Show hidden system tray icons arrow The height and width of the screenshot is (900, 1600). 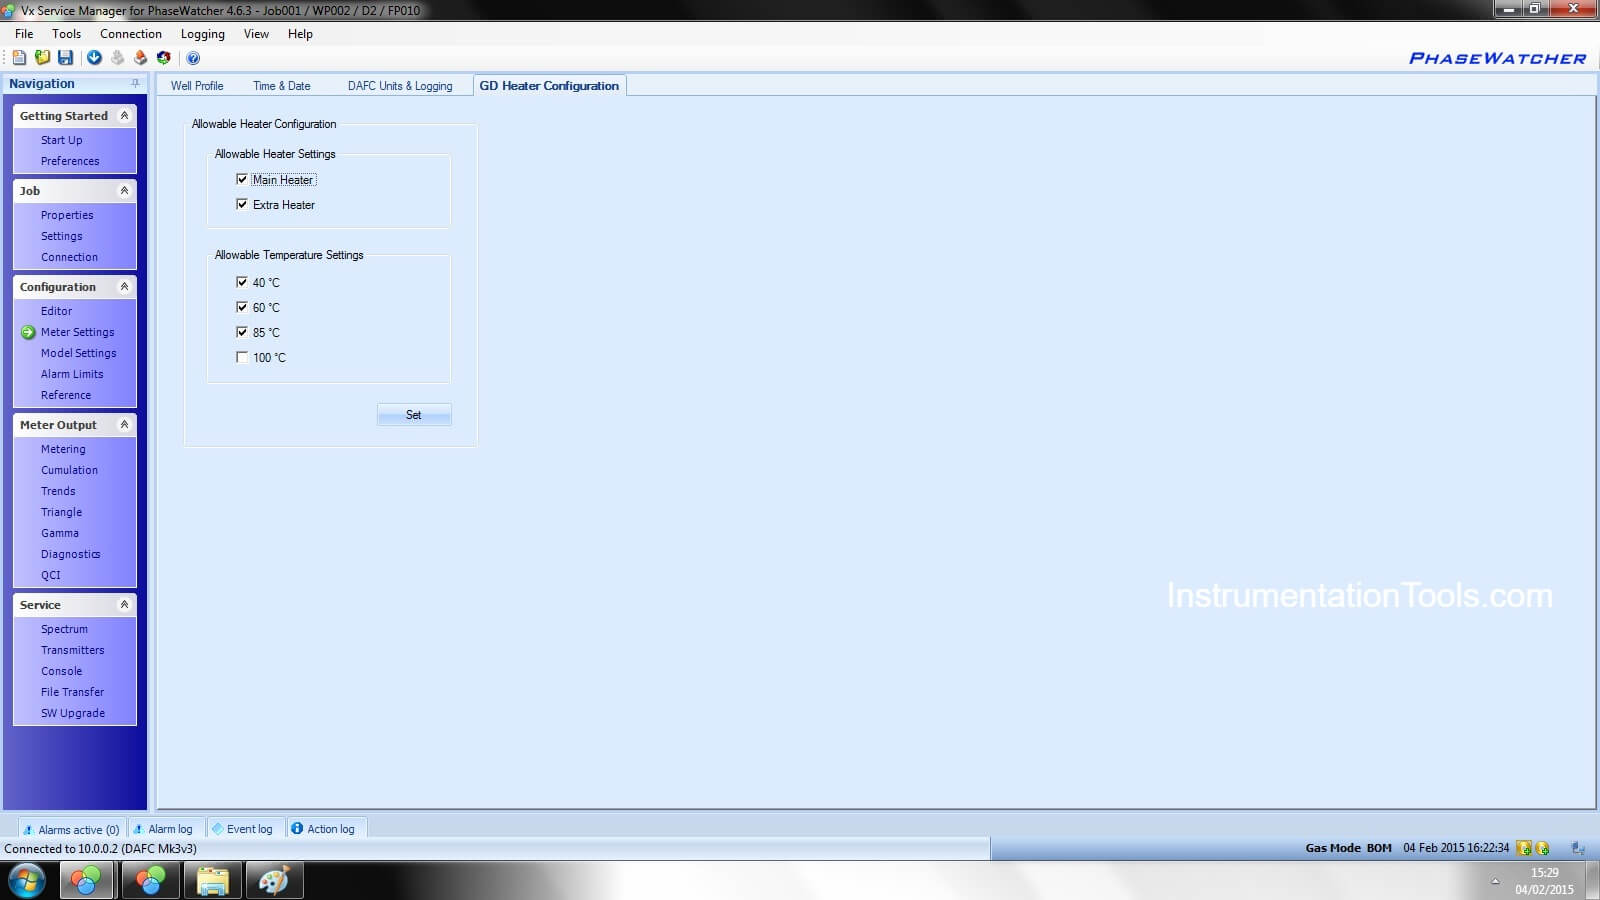[1495, 881]
